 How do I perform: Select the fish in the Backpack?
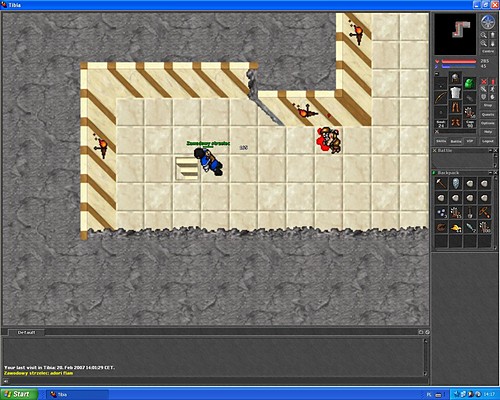click(470, 227)
